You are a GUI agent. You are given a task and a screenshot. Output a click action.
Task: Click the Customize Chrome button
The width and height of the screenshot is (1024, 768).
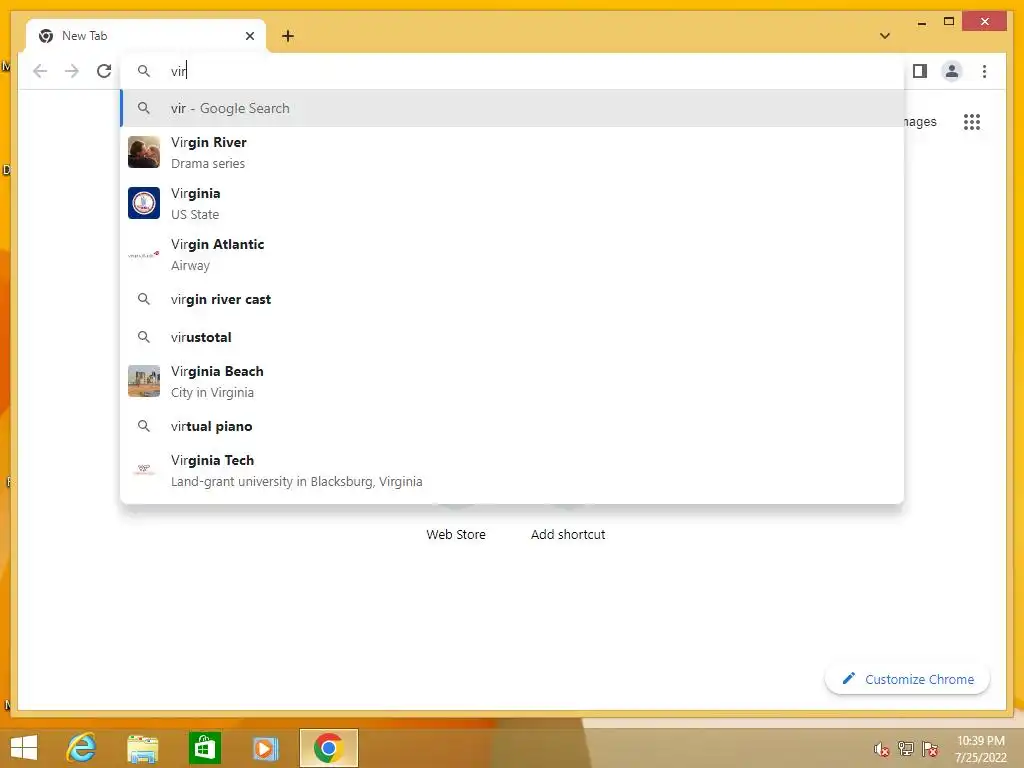pos(907,679)
